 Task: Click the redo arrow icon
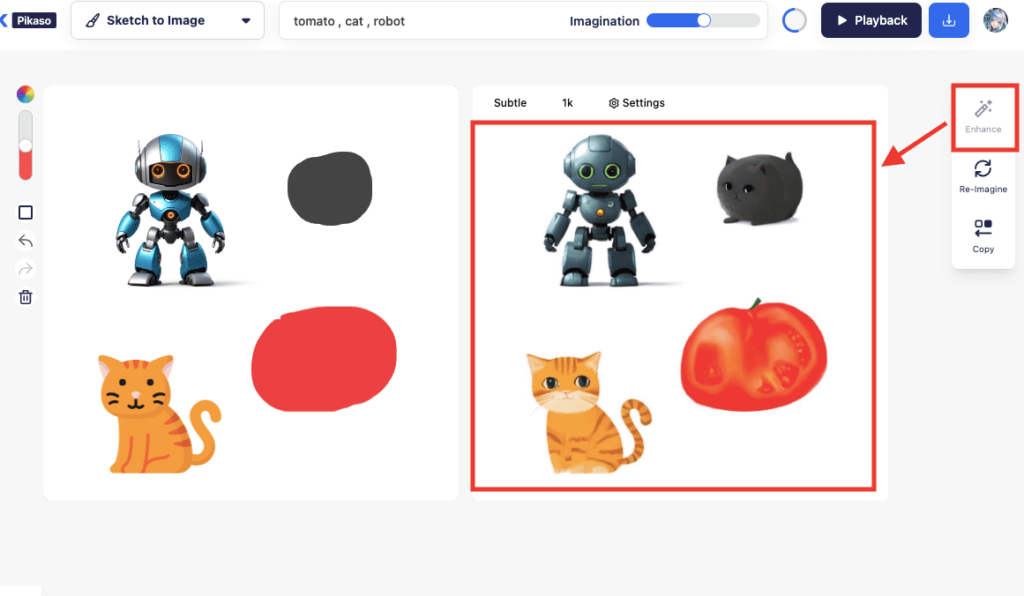[24, 268]
